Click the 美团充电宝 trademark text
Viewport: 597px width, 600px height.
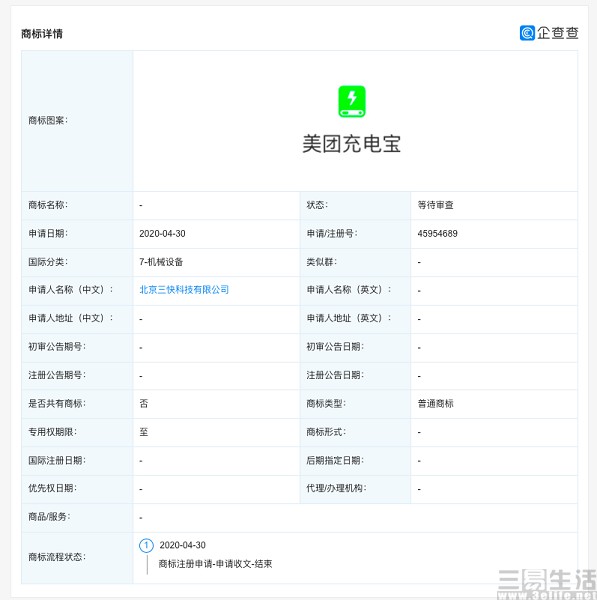point(351,144)
